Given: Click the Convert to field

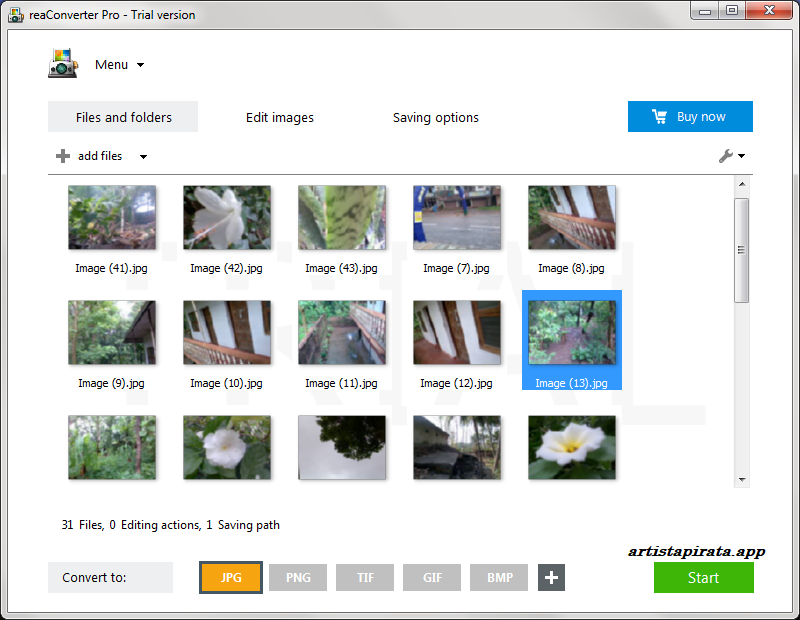Looking at the screenshot, I should tap(110, 577).
